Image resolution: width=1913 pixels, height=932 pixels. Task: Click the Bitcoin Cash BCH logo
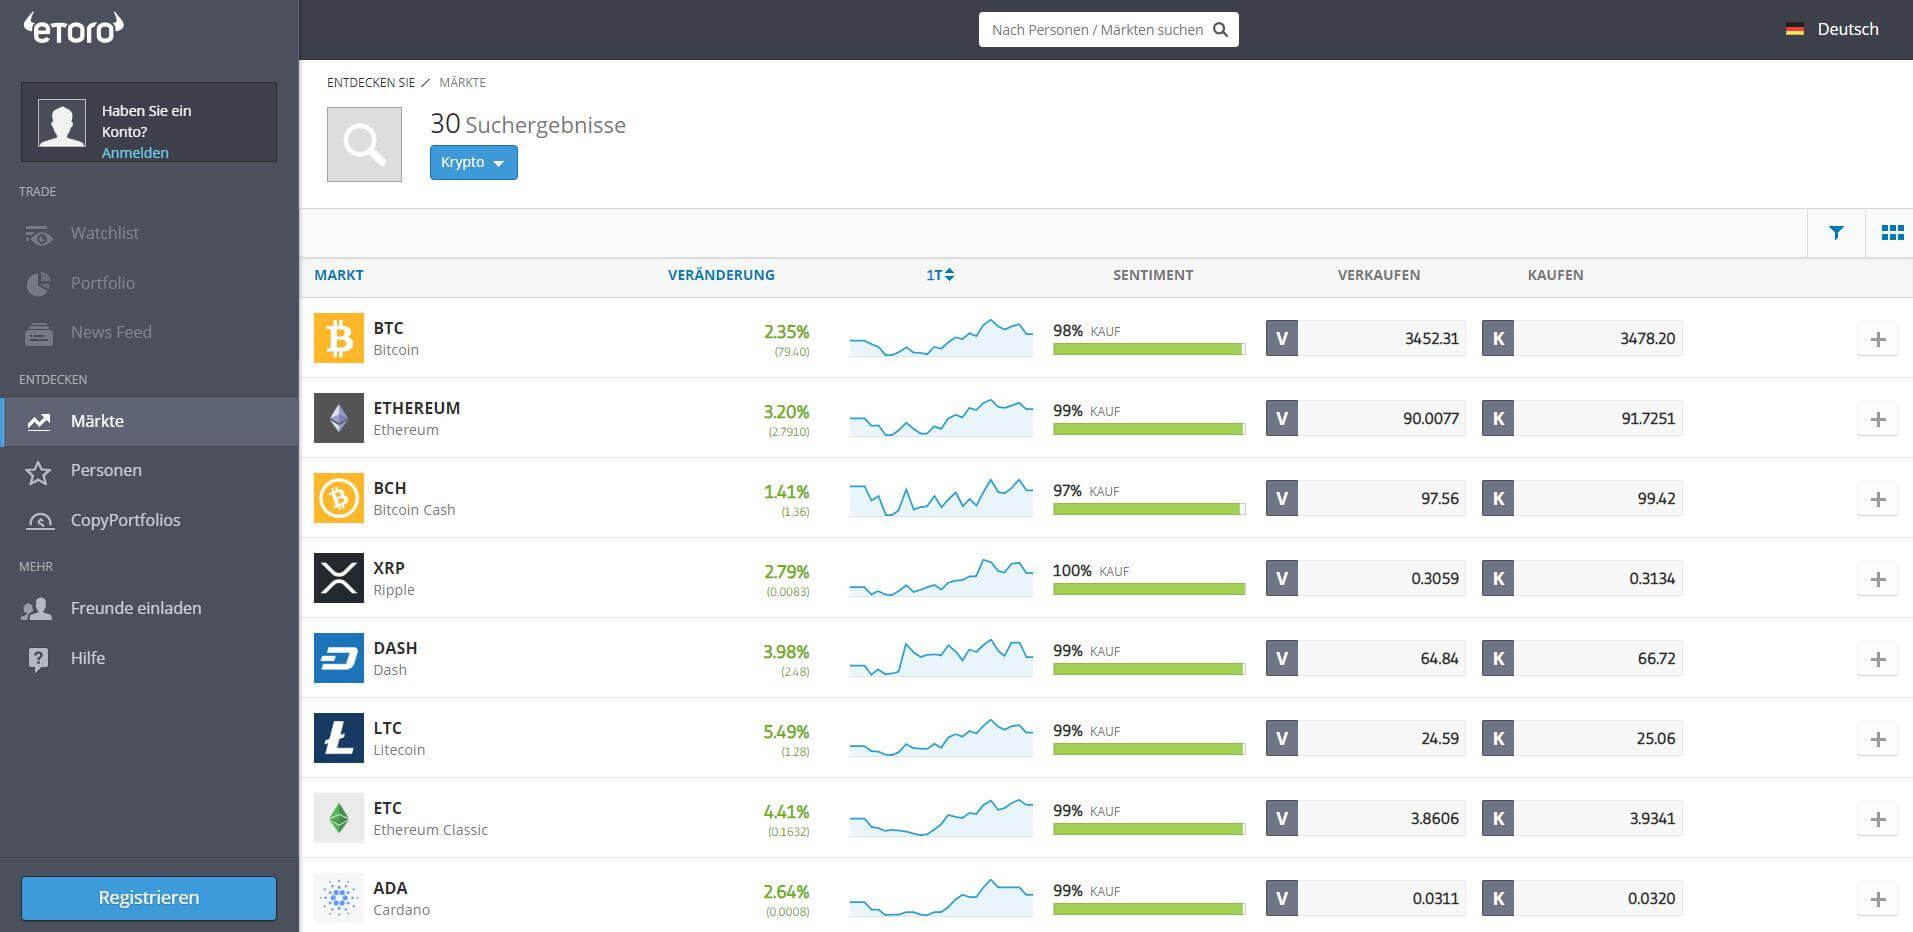[339, 498]
